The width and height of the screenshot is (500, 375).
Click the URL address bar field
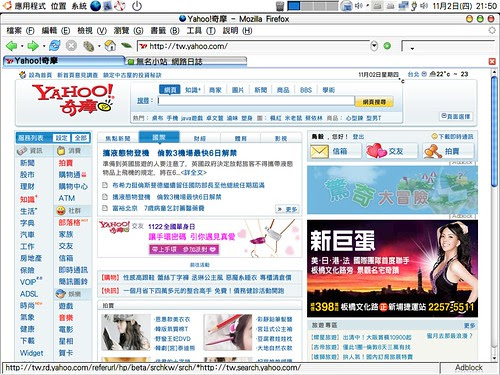tap(254, 46)
